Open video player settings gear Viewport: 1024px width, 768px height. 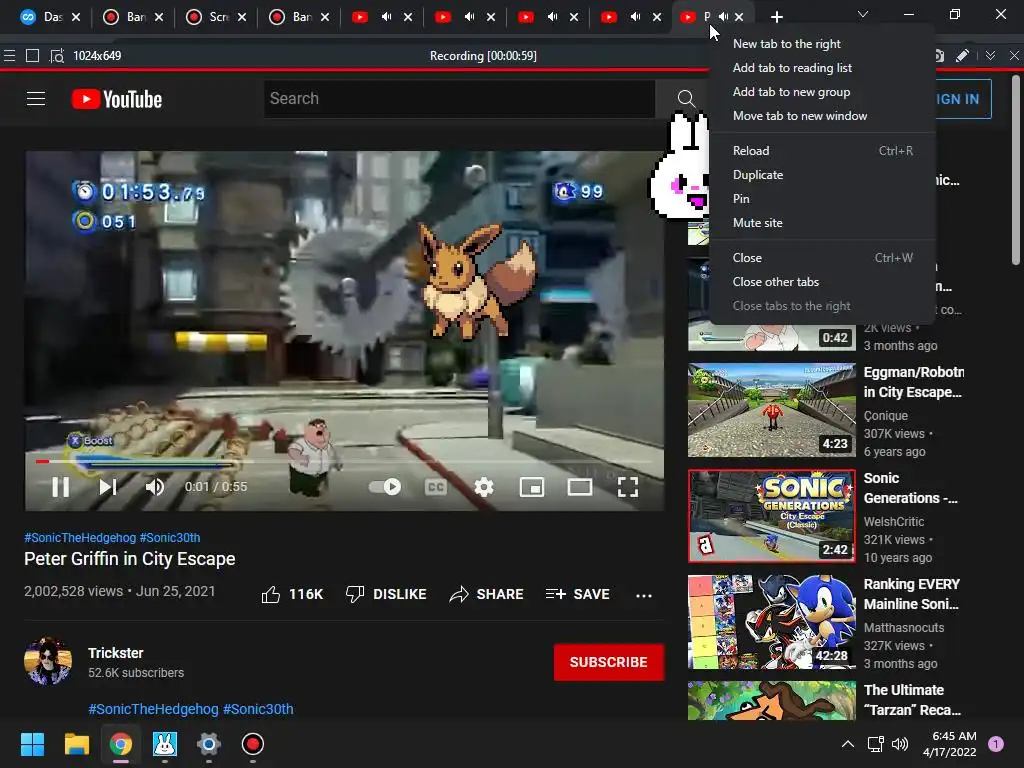pyautogui.click(x=484, y=487)
